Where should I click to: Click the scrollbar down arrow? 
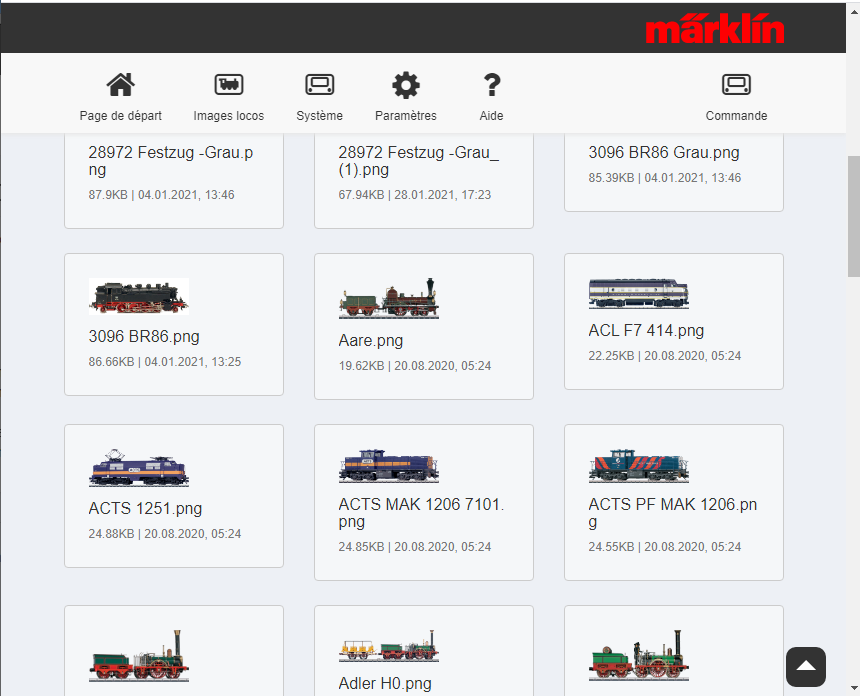tap(853, 688)
